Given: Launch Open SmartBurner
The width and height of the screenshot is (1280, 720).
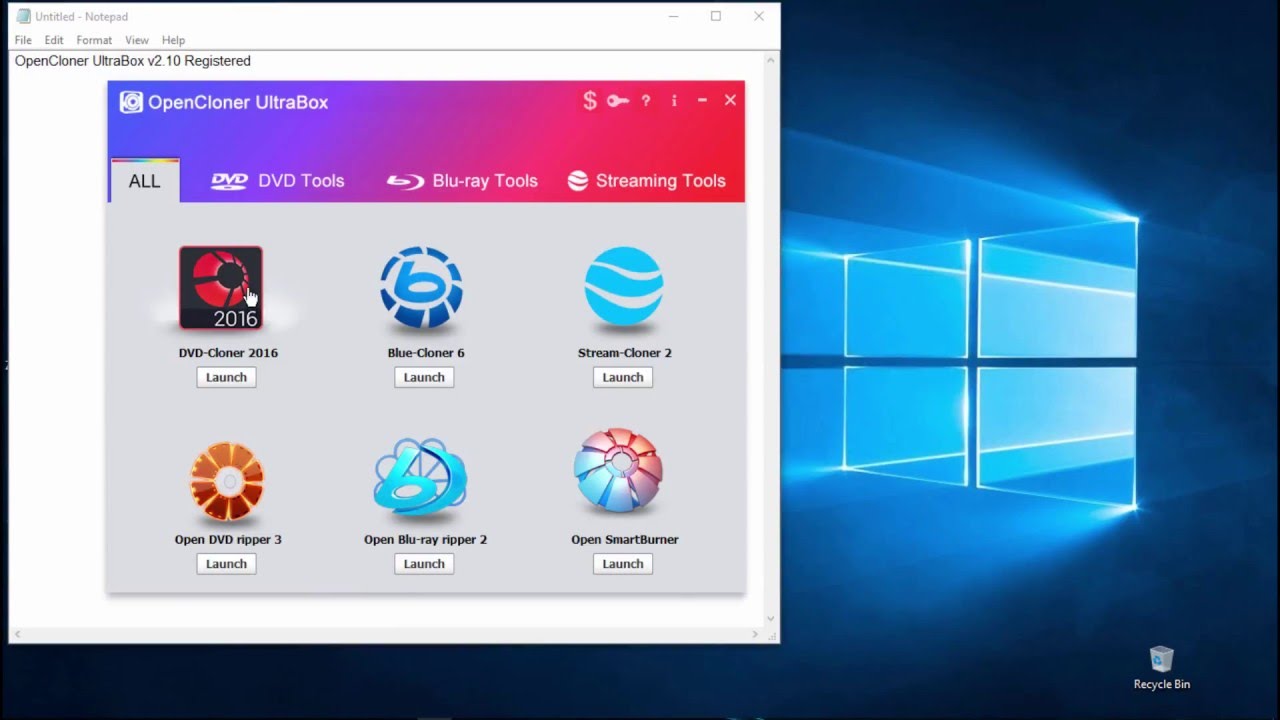Looking at the screenshot, I should tap(623, 564).
